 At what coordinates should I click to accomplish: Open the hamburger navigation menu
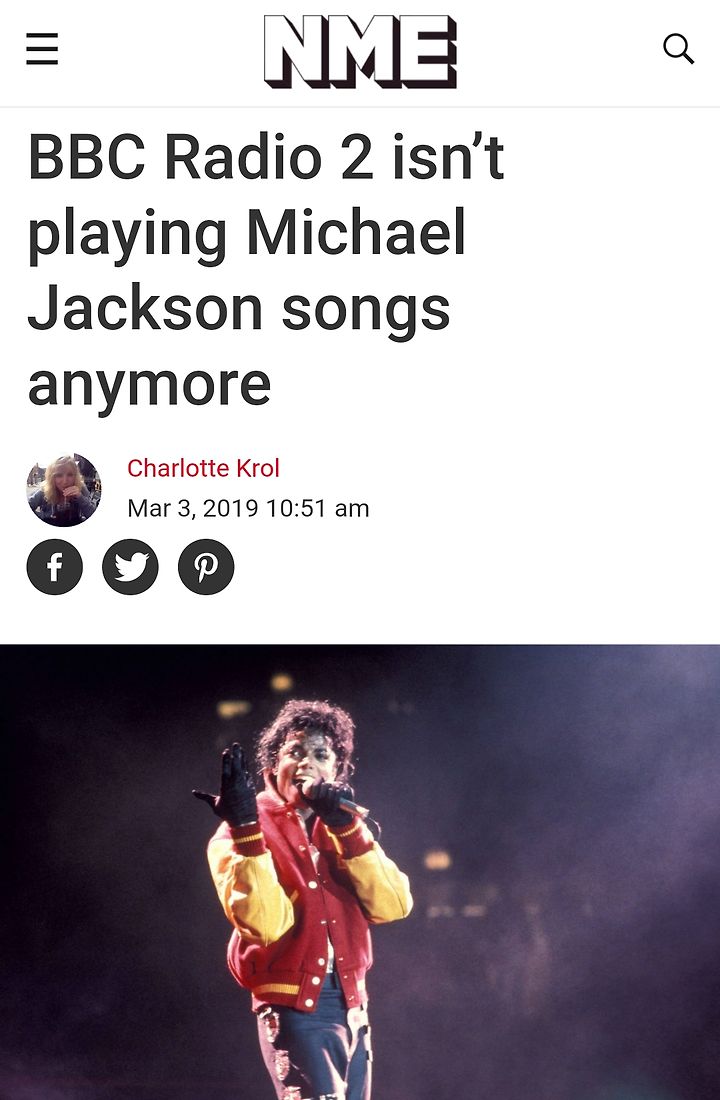(42, 50)
